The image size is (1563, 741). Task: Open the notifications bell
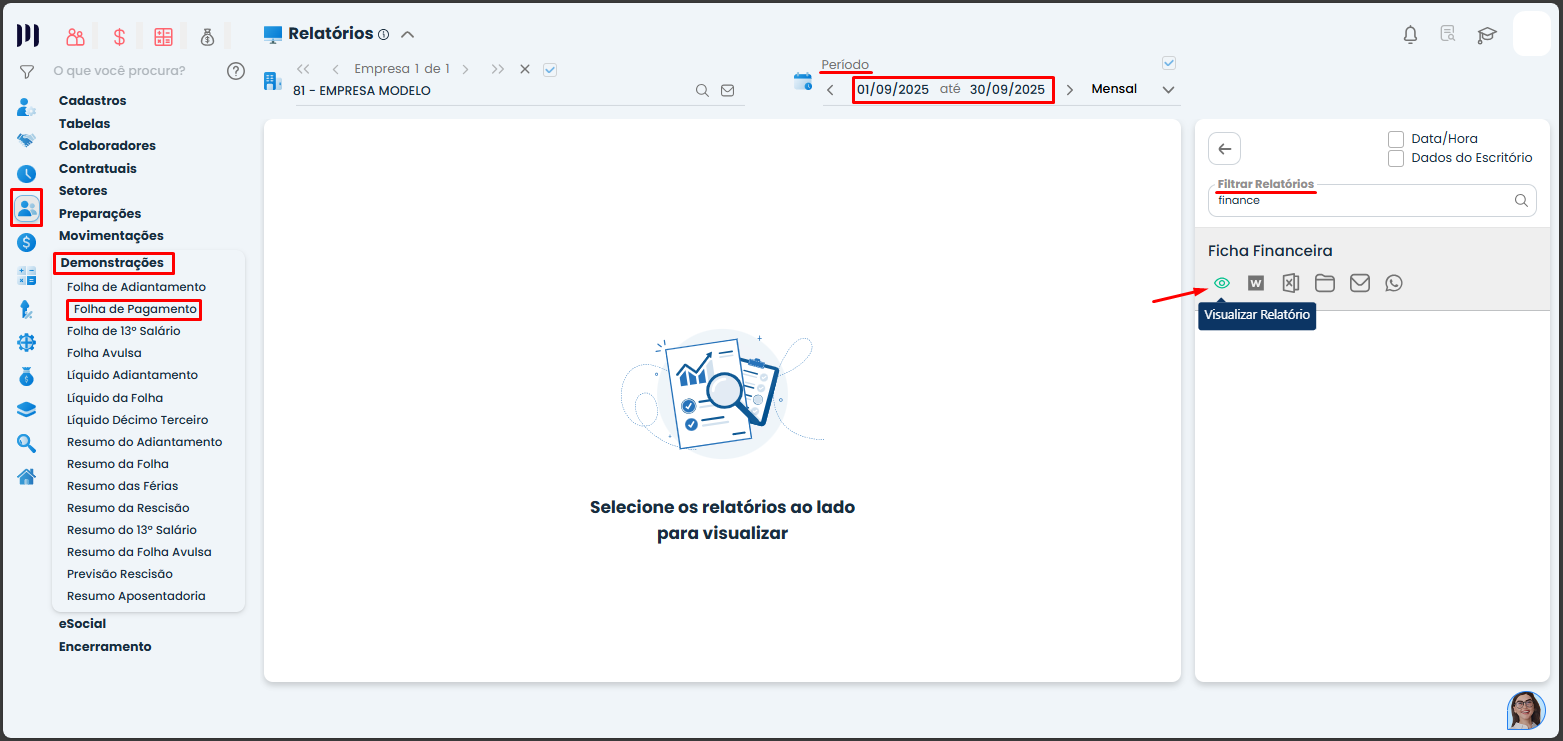coord(1410,35)
